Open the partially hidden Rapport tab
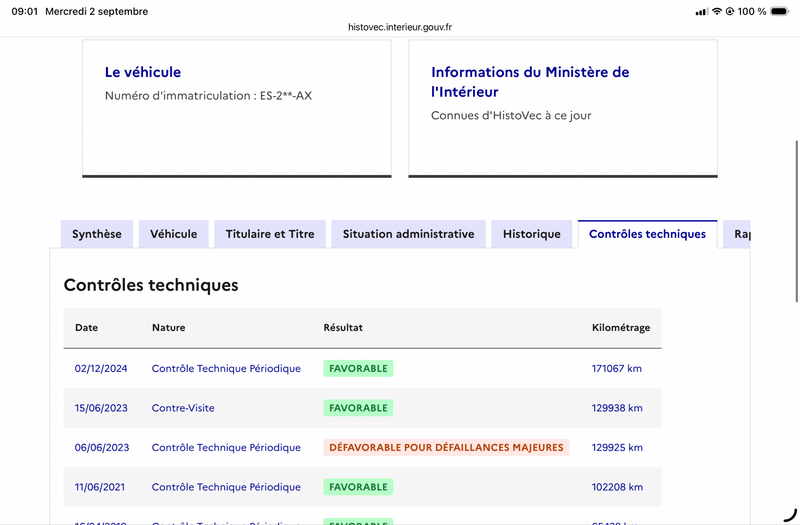This screenshot has width=800, height=525. (x=737, y=234)
